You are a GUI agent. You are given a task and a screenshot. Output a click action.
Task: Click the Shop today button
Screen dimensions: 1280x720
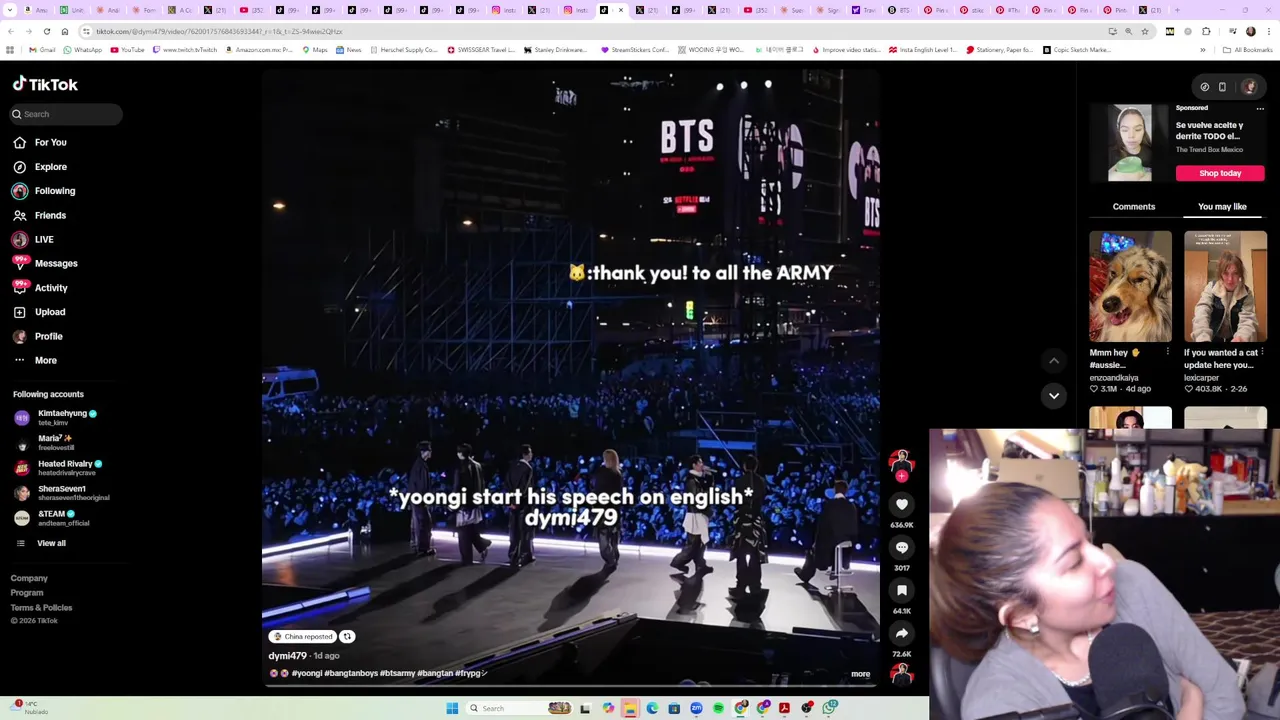pos(1220,173)
